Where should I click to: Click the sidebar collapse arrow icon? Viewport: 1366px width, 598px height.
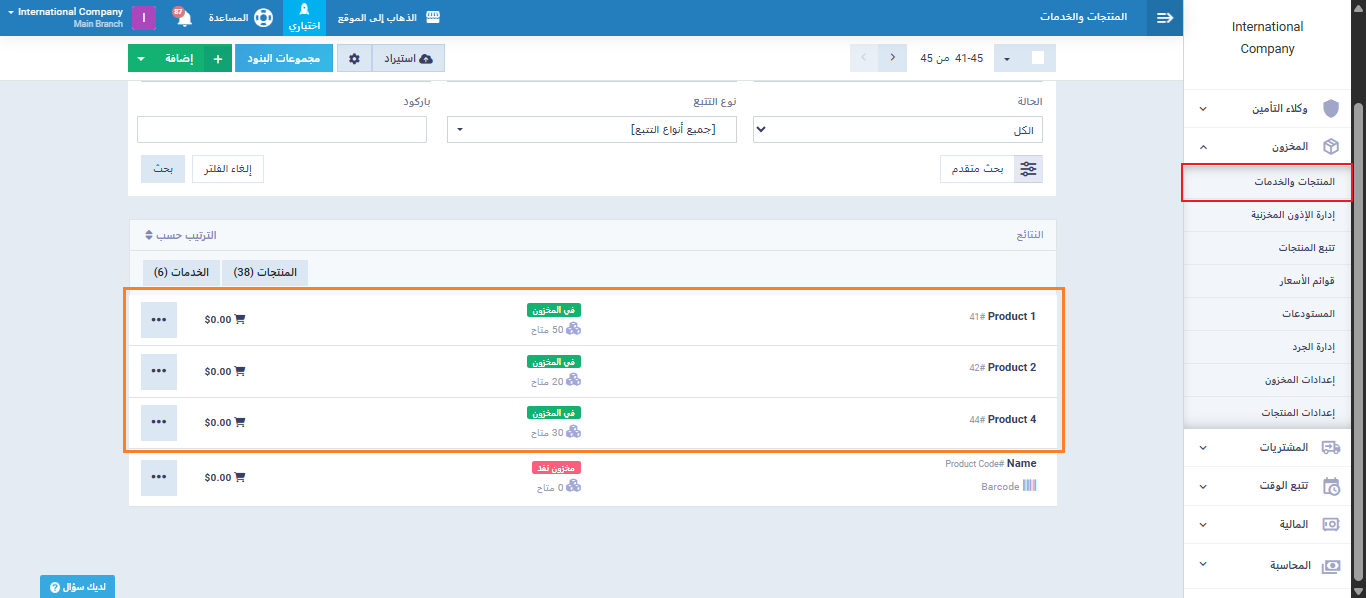(1164, 18)
